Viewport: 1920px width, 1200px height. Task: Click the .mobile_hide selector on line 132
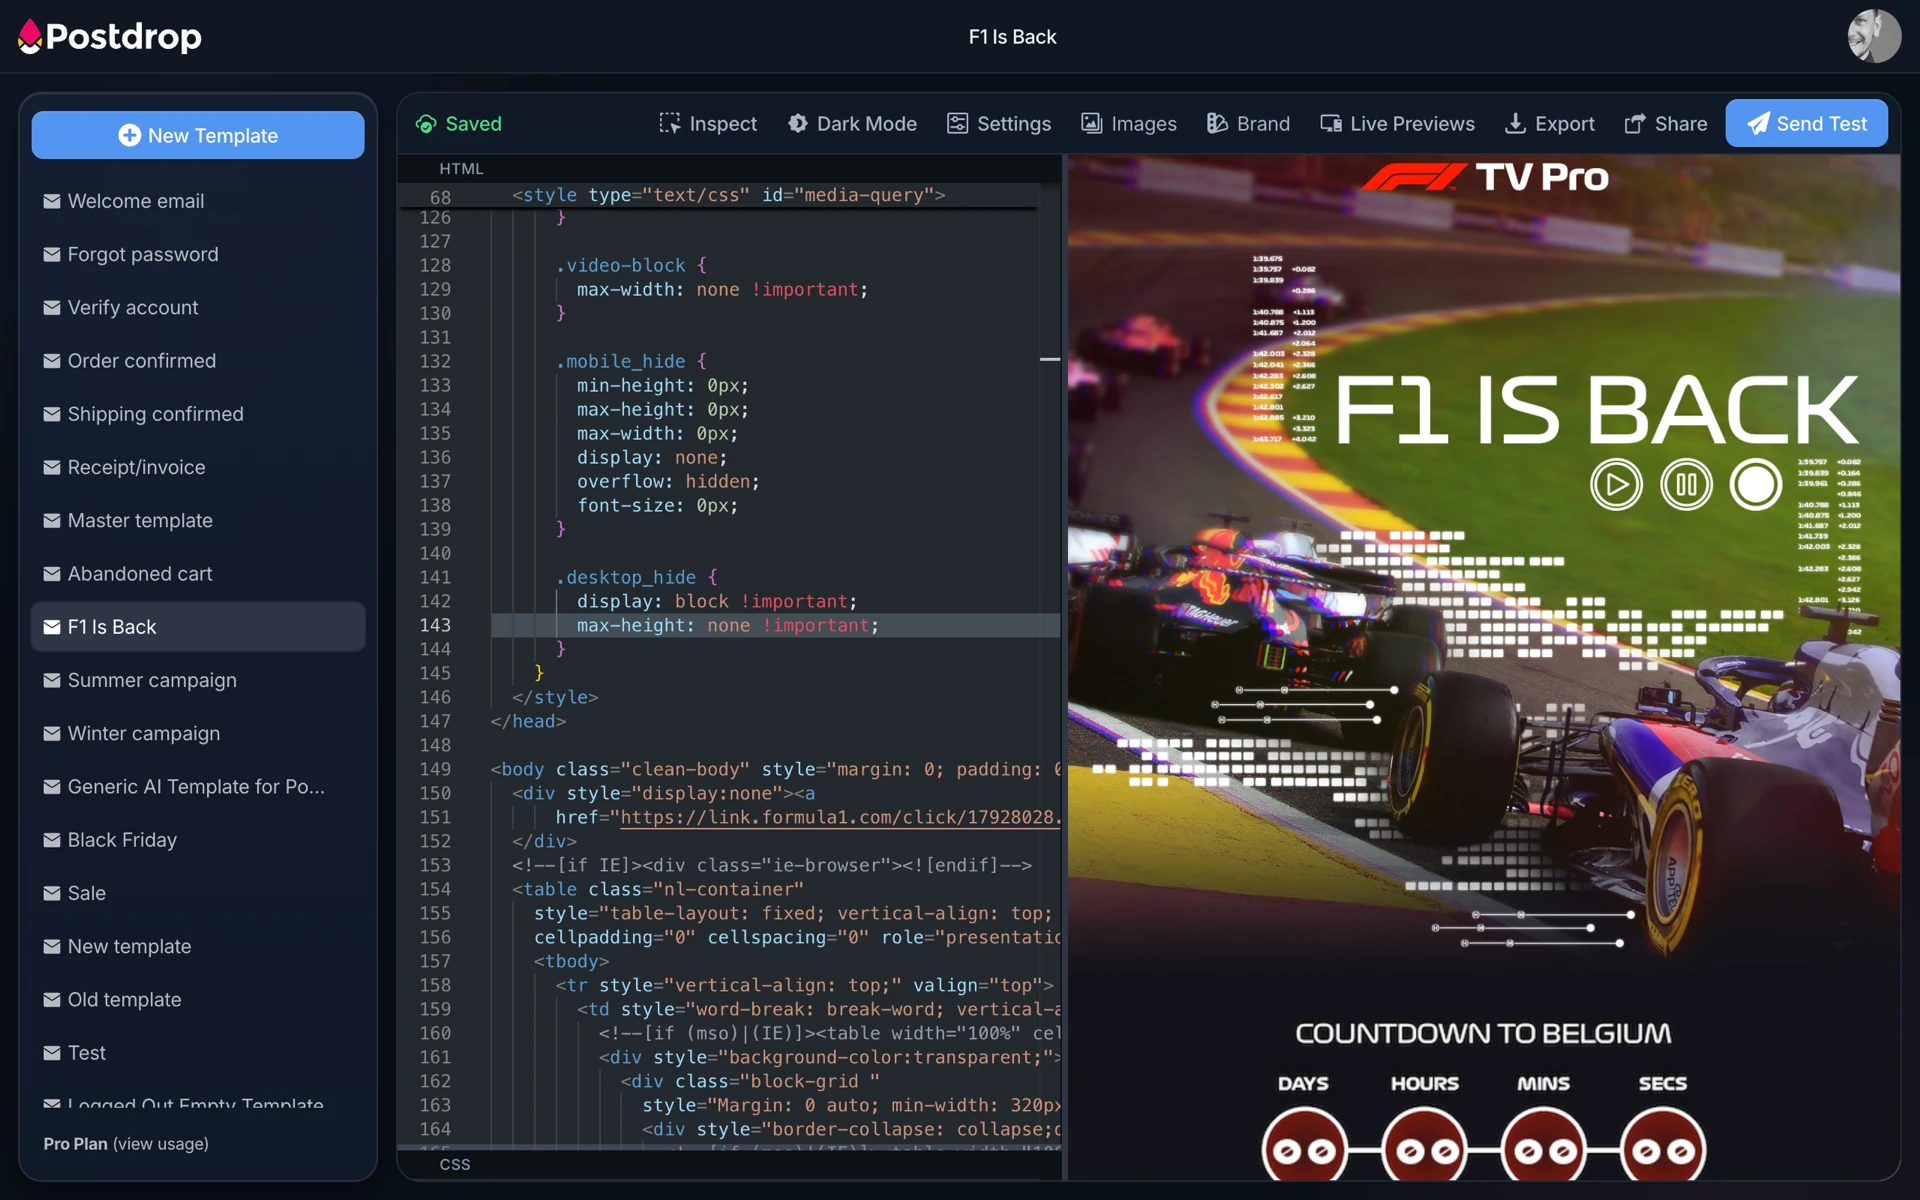[x=620, y=362]
